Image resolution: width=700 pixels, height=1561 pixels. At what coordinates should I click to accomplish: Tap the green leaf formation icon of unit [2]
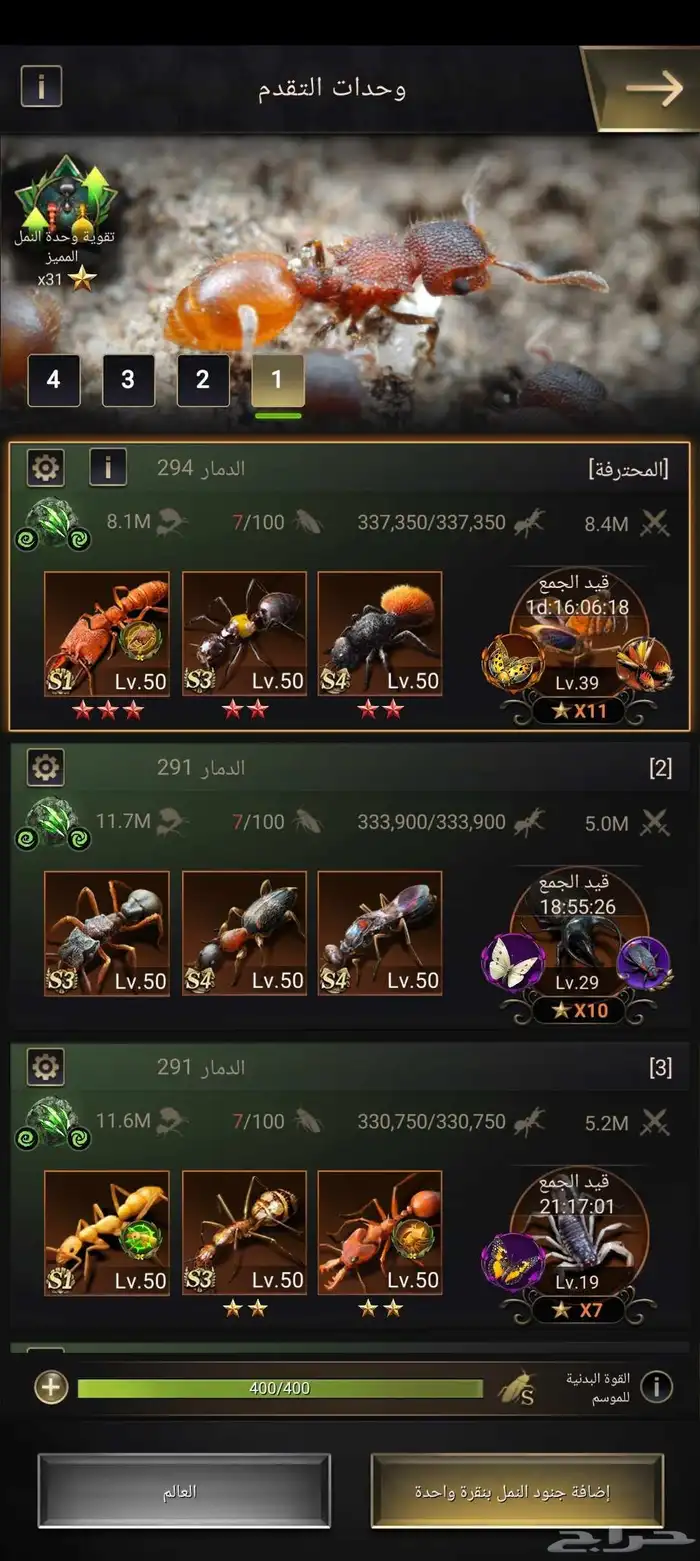coord(53,823)
